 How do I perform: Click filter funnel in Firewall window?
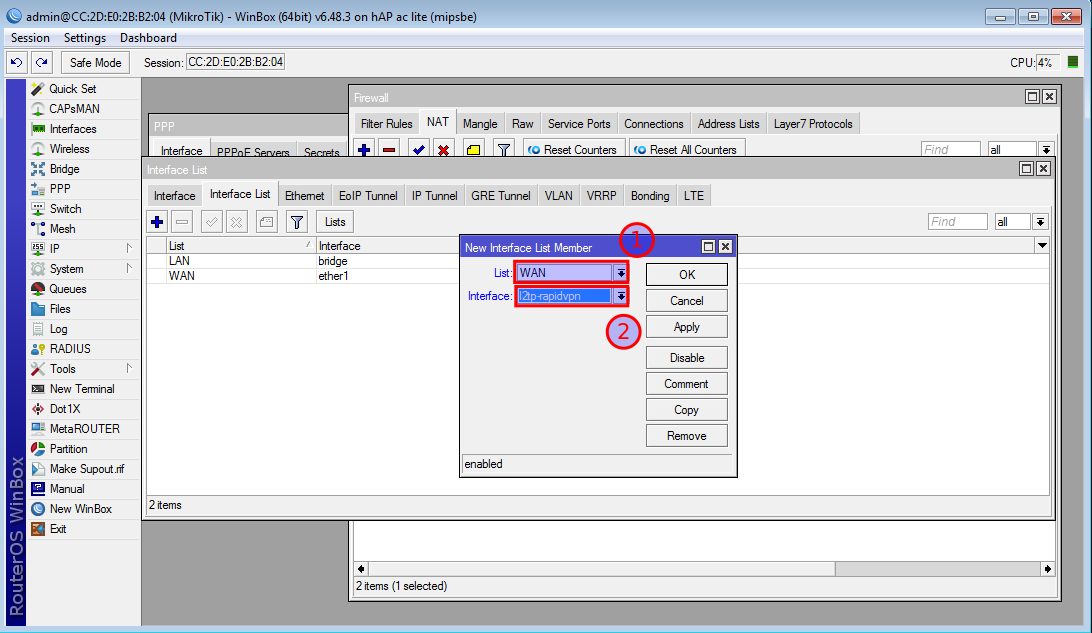tap(504, 150)
